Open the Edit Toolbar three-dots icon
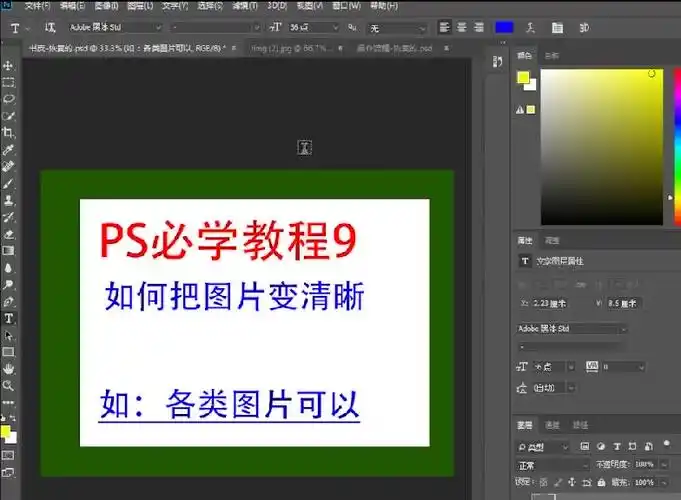This screenshot has height=500, width=681. click(x=8, y=402)
